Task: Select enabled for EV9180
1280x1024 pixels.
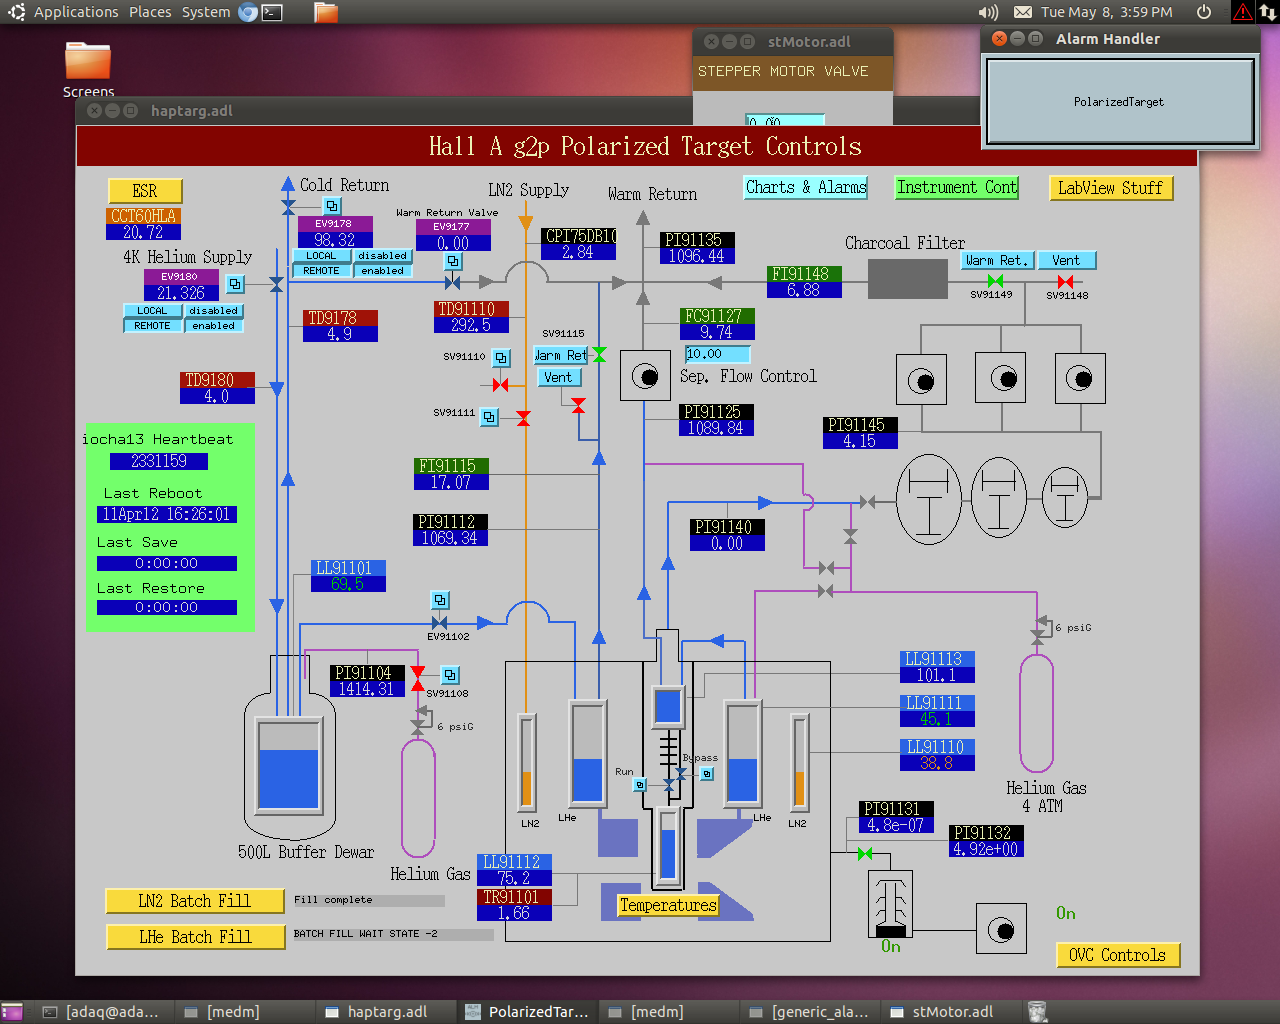Action: pos(213,326)
